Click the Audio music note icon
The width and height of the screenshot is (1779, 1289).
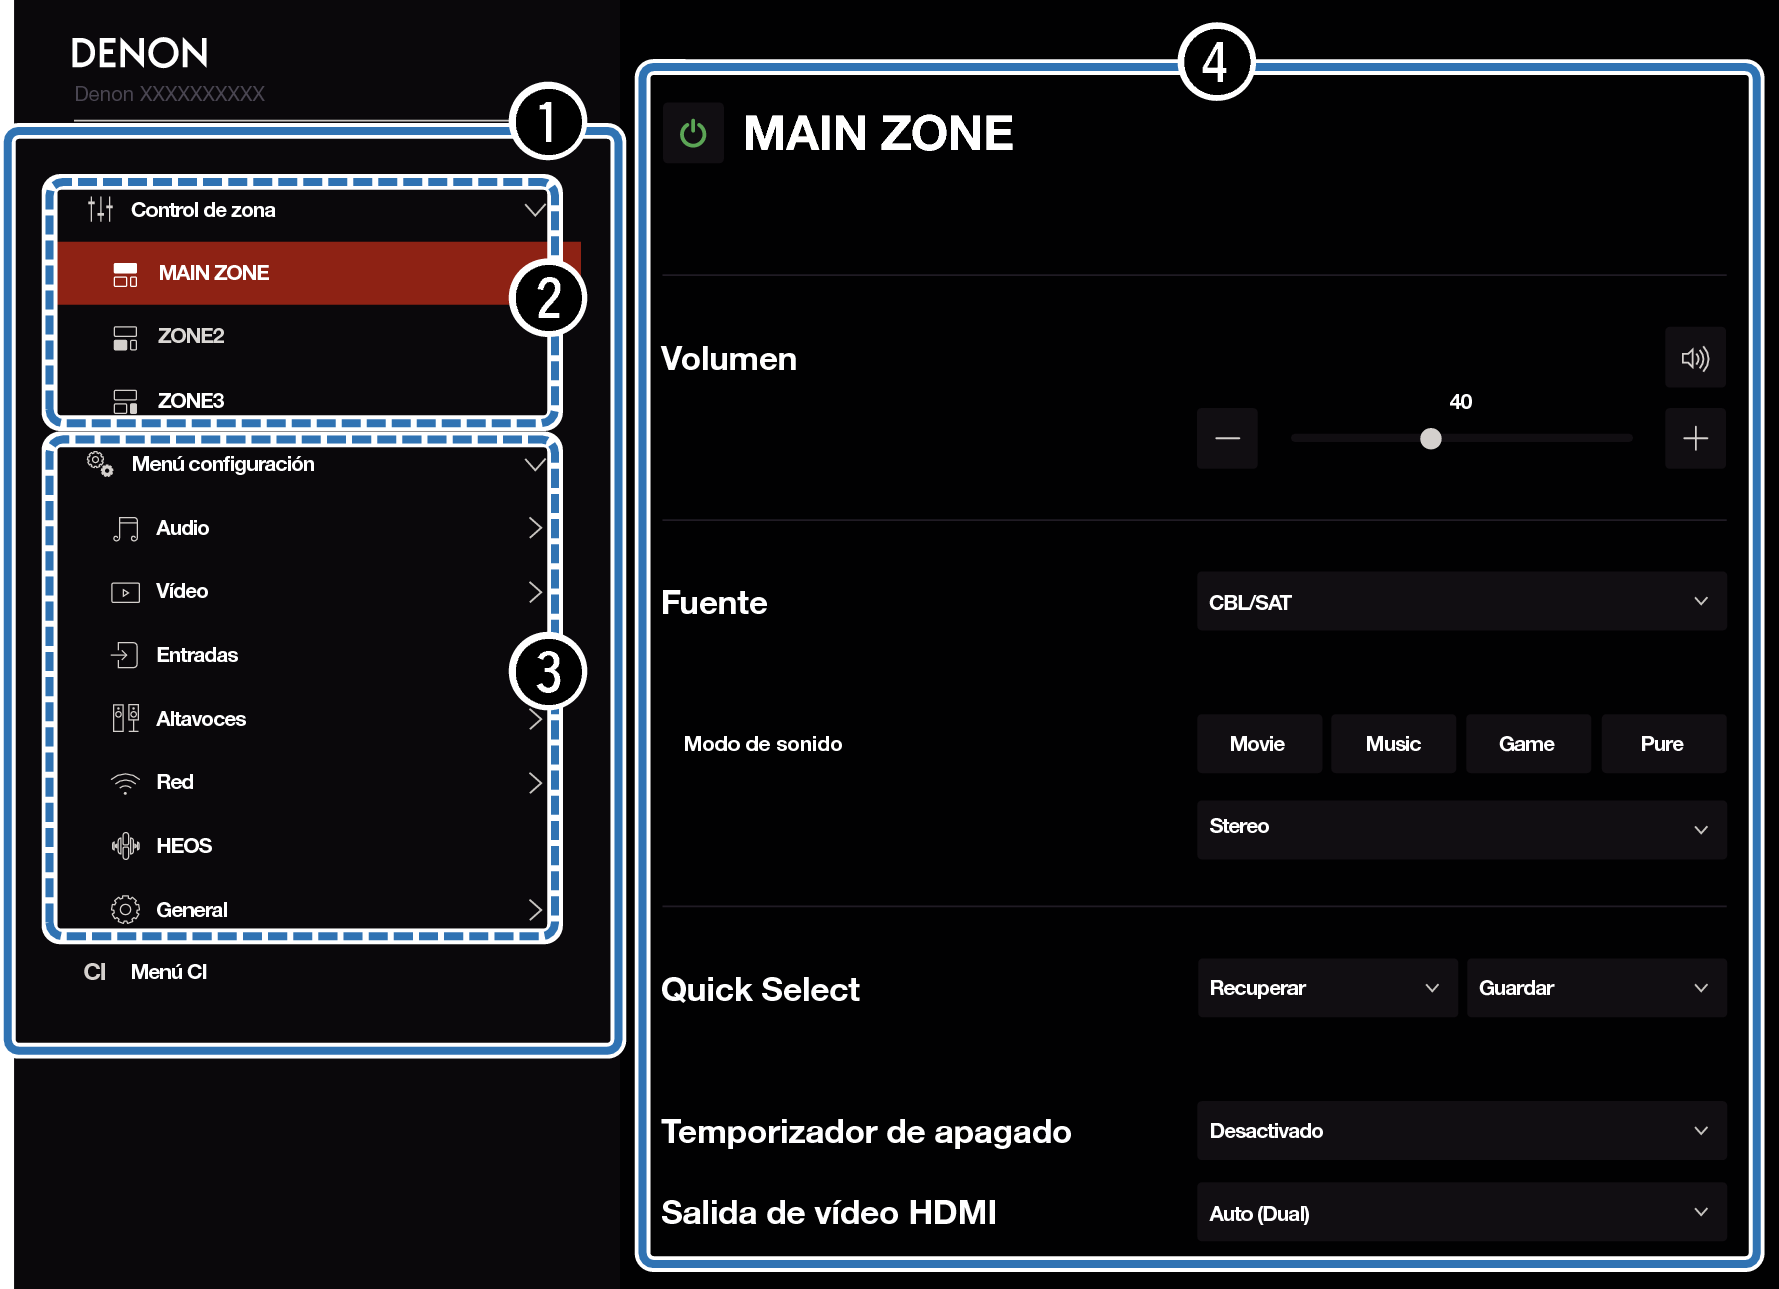tap(125, 529)
